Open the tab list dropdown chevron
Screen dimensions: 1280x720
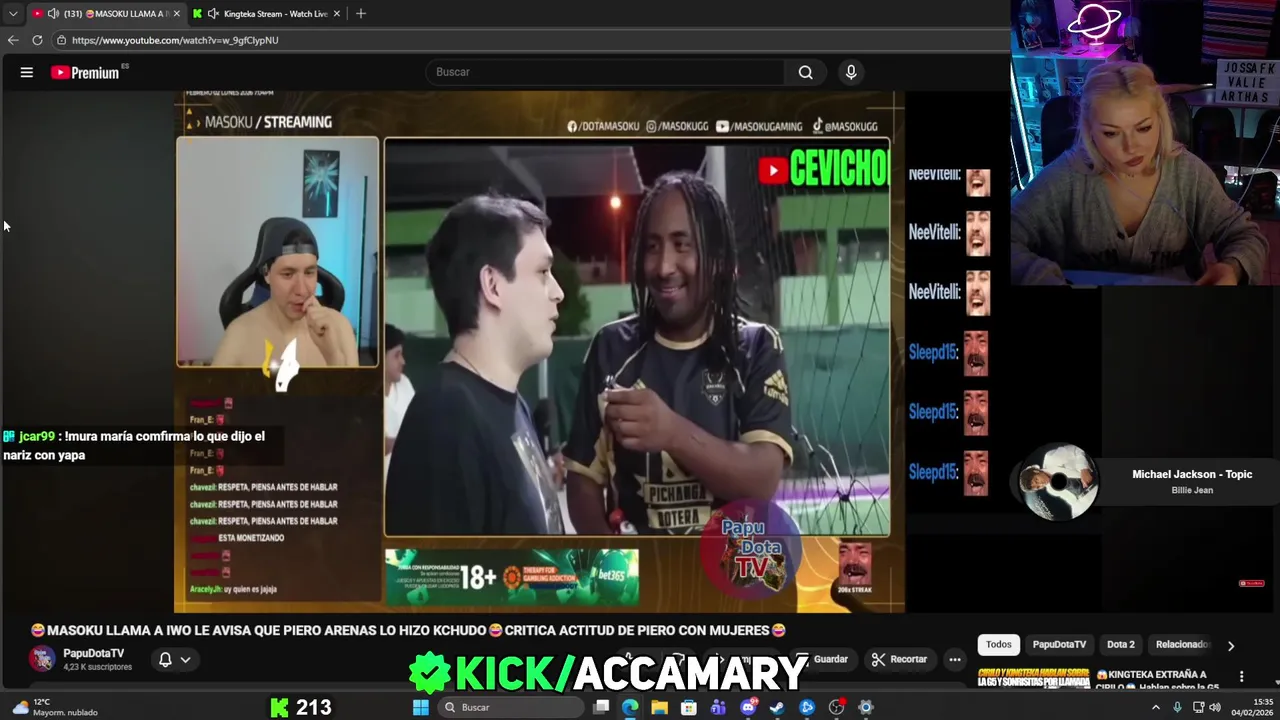tap(13, 14)
